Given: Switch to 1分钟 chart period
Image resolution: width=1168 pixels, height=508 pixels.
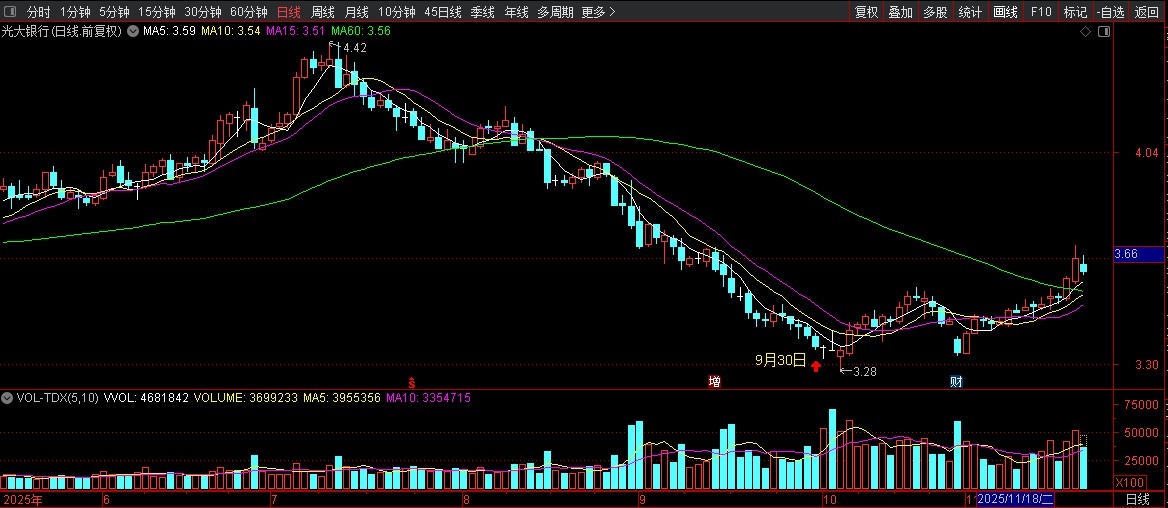Looking at the screenshot, I should pyautogui.click(x=75, y=12).
